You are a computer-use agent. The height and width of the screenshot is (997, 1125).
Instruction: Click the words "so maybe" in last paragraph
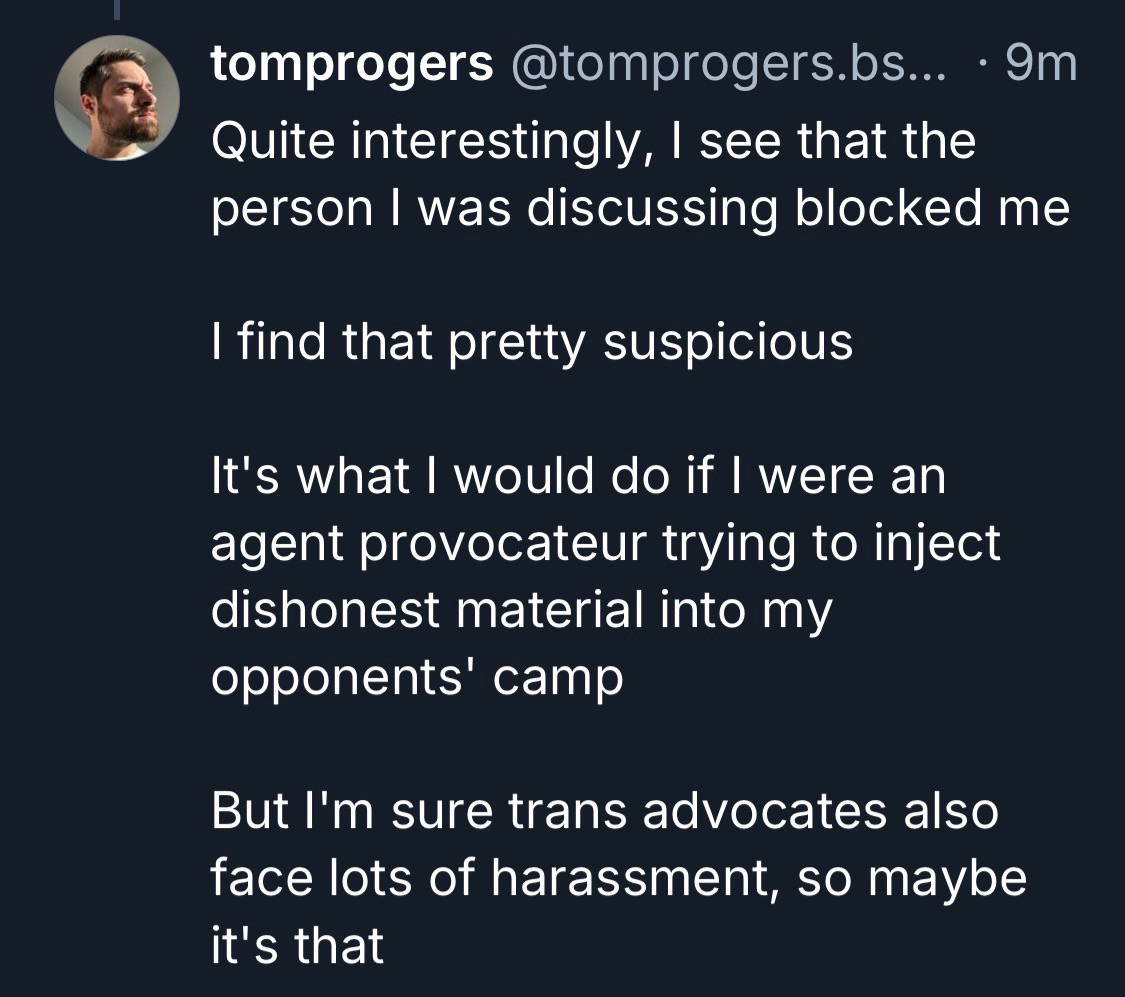pyautogui.click(x=907, y=878)
